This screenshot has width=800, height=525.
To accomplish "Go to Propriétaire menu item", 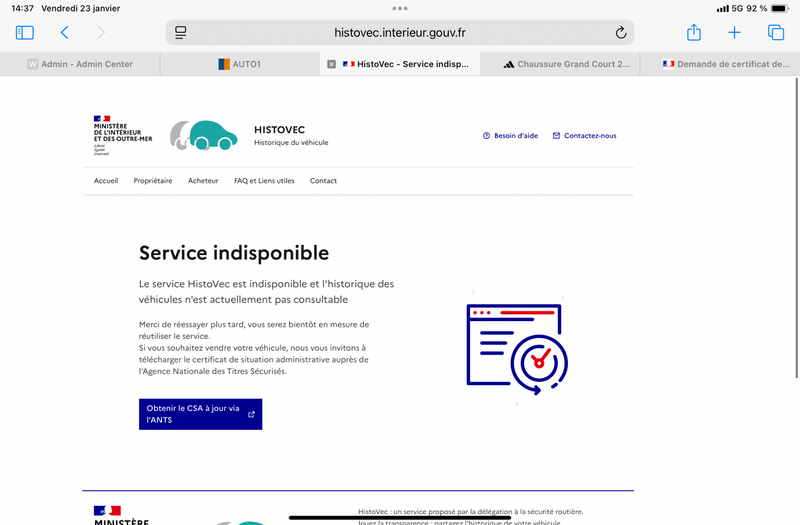I will pos(153,181).
